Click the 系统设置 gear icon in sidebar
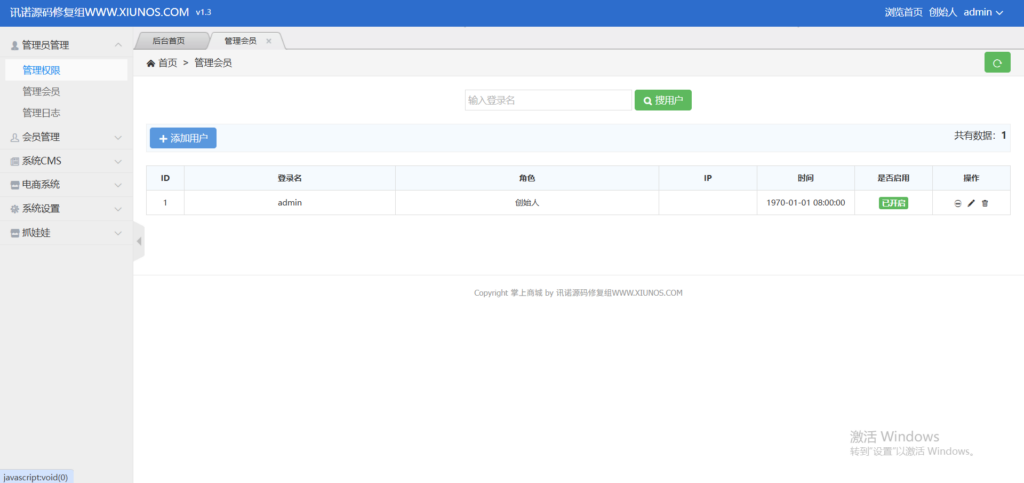 tap(14, 209)
